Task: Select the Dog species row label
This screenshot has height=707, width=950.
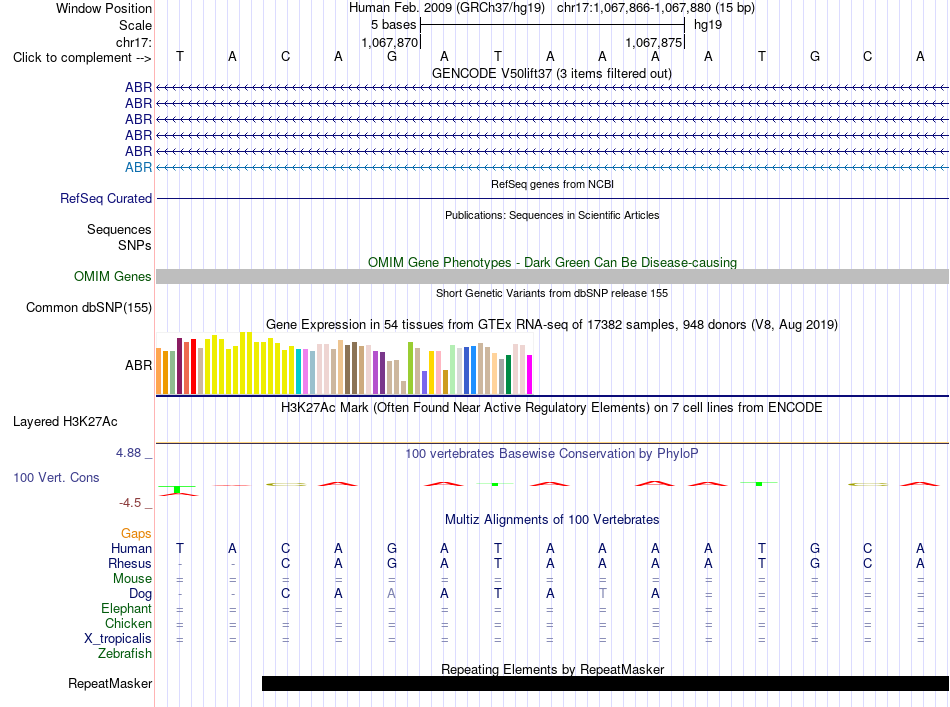Action: (140, 594)
